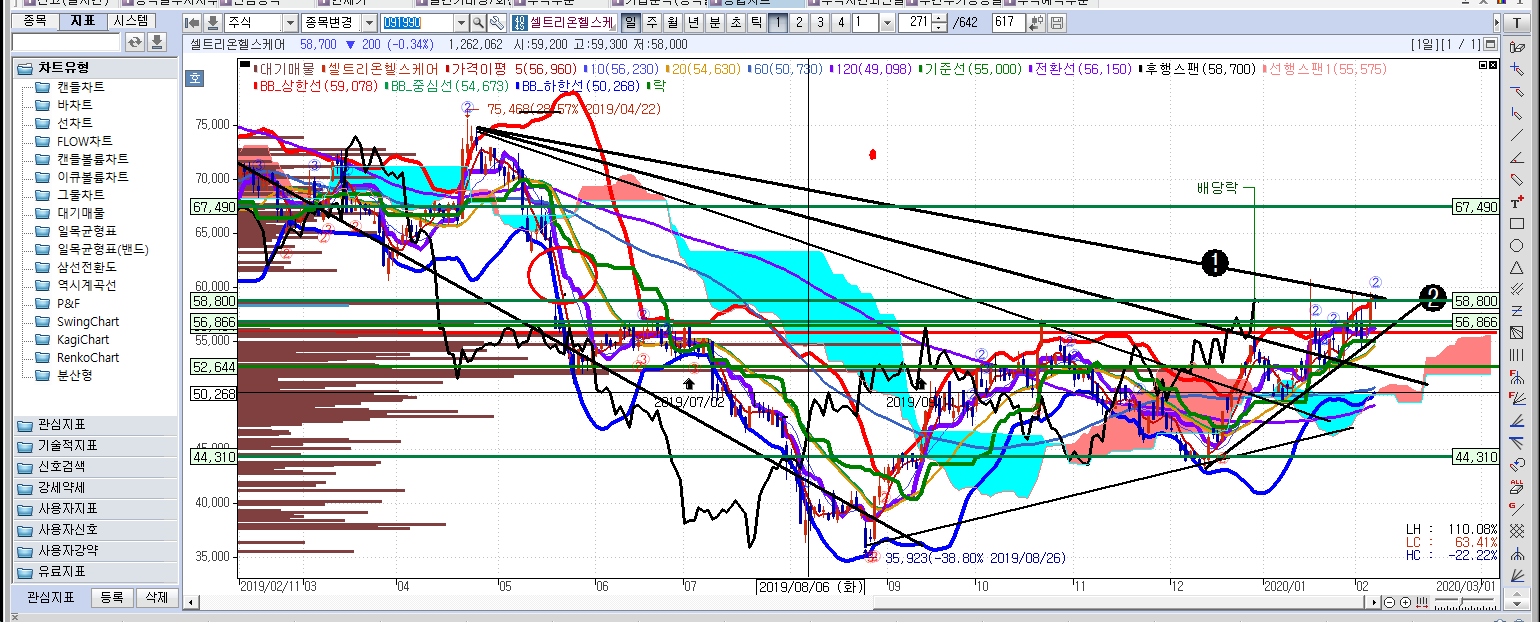This screenshot has width=1540, height=622.
Task: Click the T button atop drawing toolbar
Action: pos(1517,22)
